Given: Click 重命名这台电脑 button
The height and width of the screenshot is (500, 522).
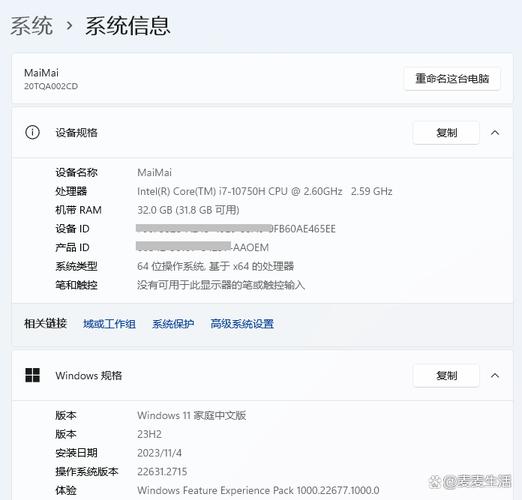Looking at the screenshot, I should coord(452,79).
